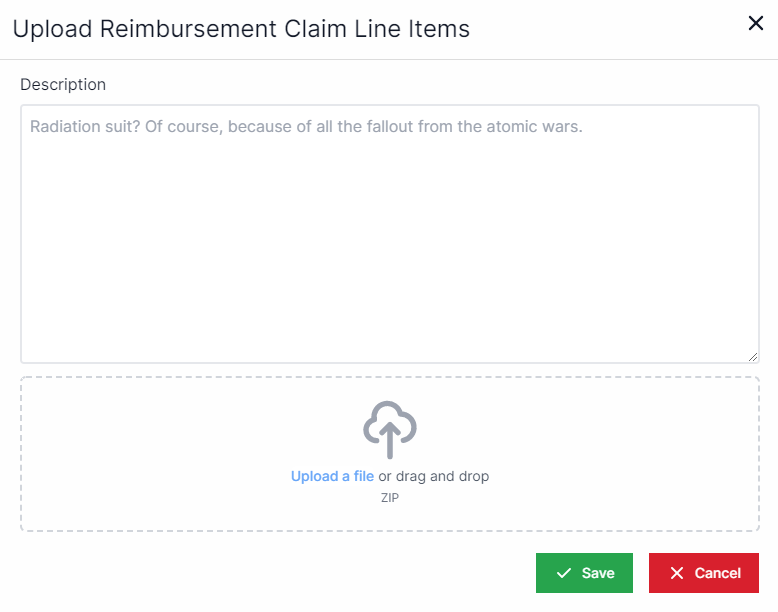Click the ZIP file type label
The width and height of the screenshot is (778, 612).
tap(389, 496)
